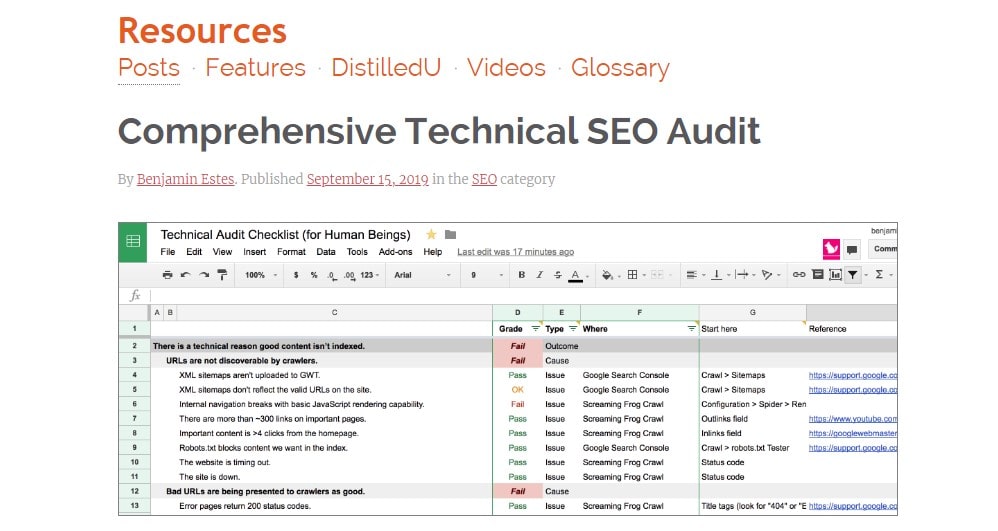Open the 100% zoom dropdown

tap(262, 275)
